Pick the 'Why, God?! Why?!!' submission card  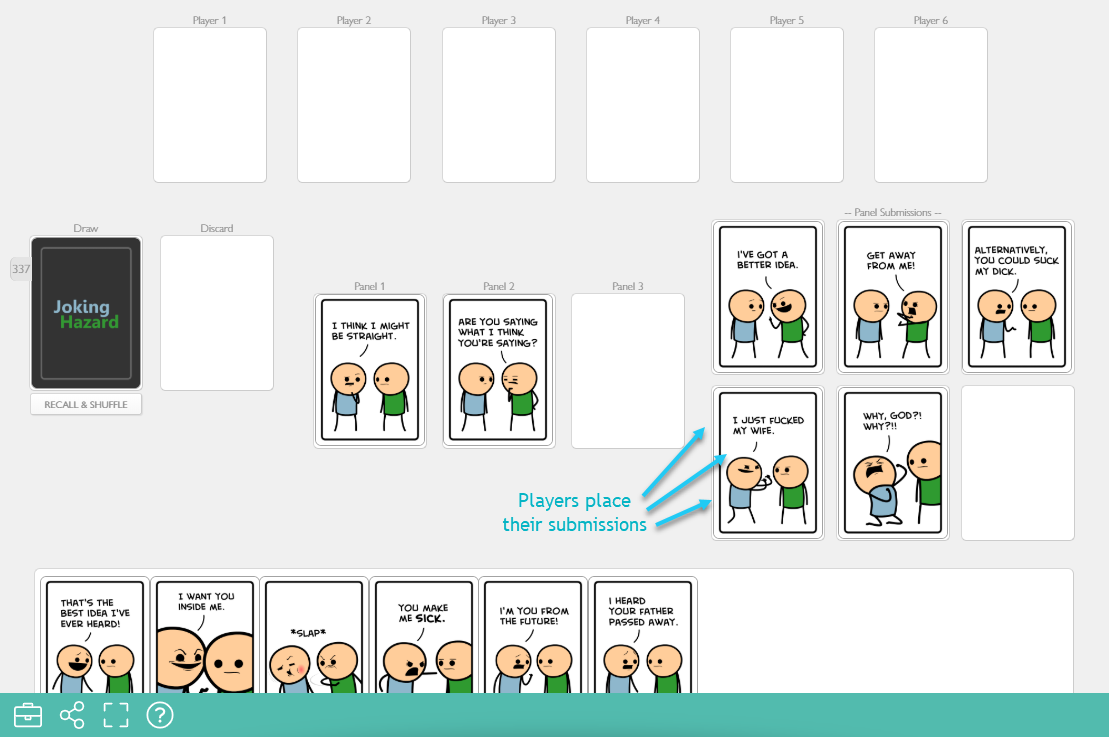(893, 463)
